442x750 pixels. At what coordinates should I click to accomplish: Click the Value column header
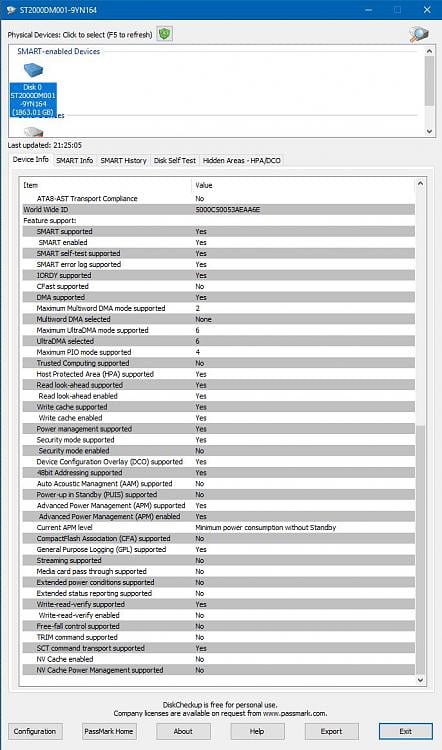click(x=304, y=185)
